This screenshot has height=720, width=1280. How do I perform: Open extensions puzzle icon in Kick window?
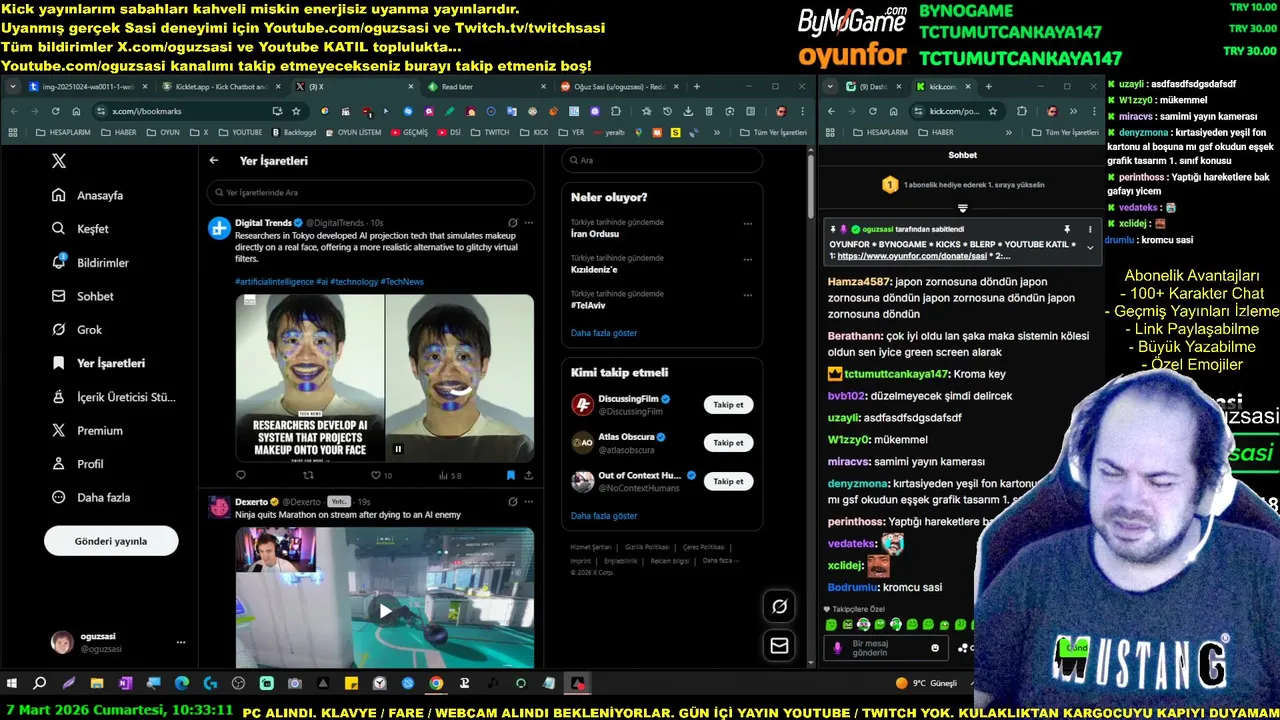pyautogui.click(x=1021, y=111)
